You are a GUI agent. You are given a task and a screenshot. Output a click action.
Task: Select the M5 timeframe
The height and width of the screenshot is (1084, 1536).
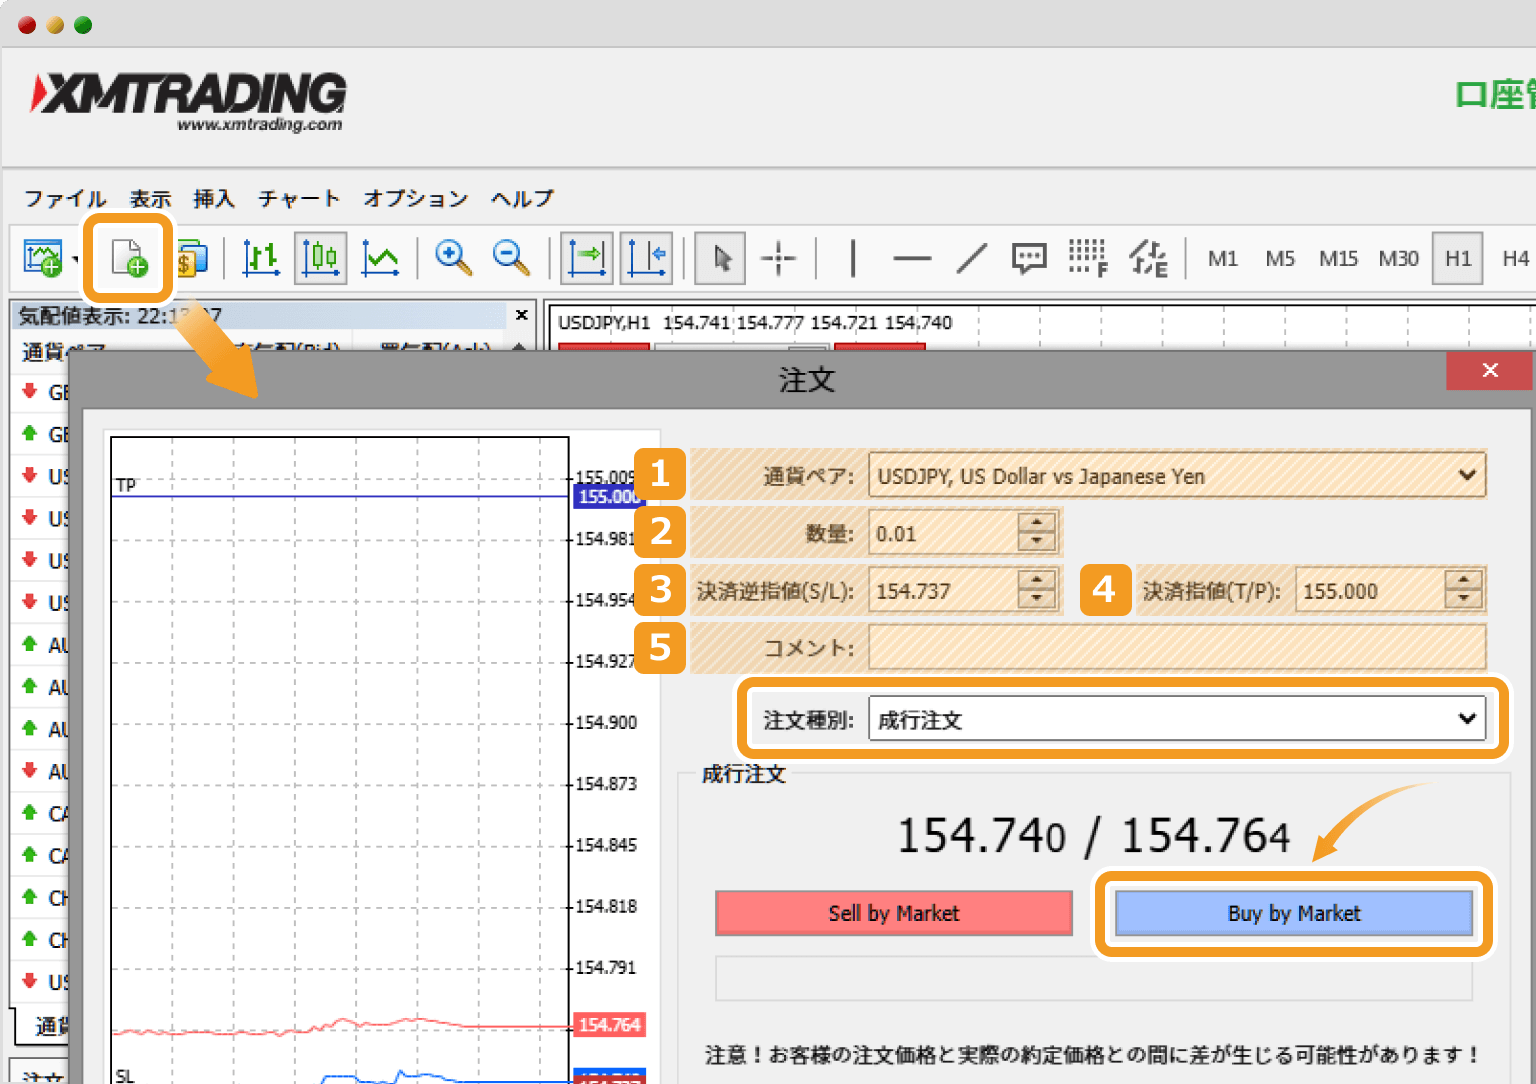point(1280,259)
